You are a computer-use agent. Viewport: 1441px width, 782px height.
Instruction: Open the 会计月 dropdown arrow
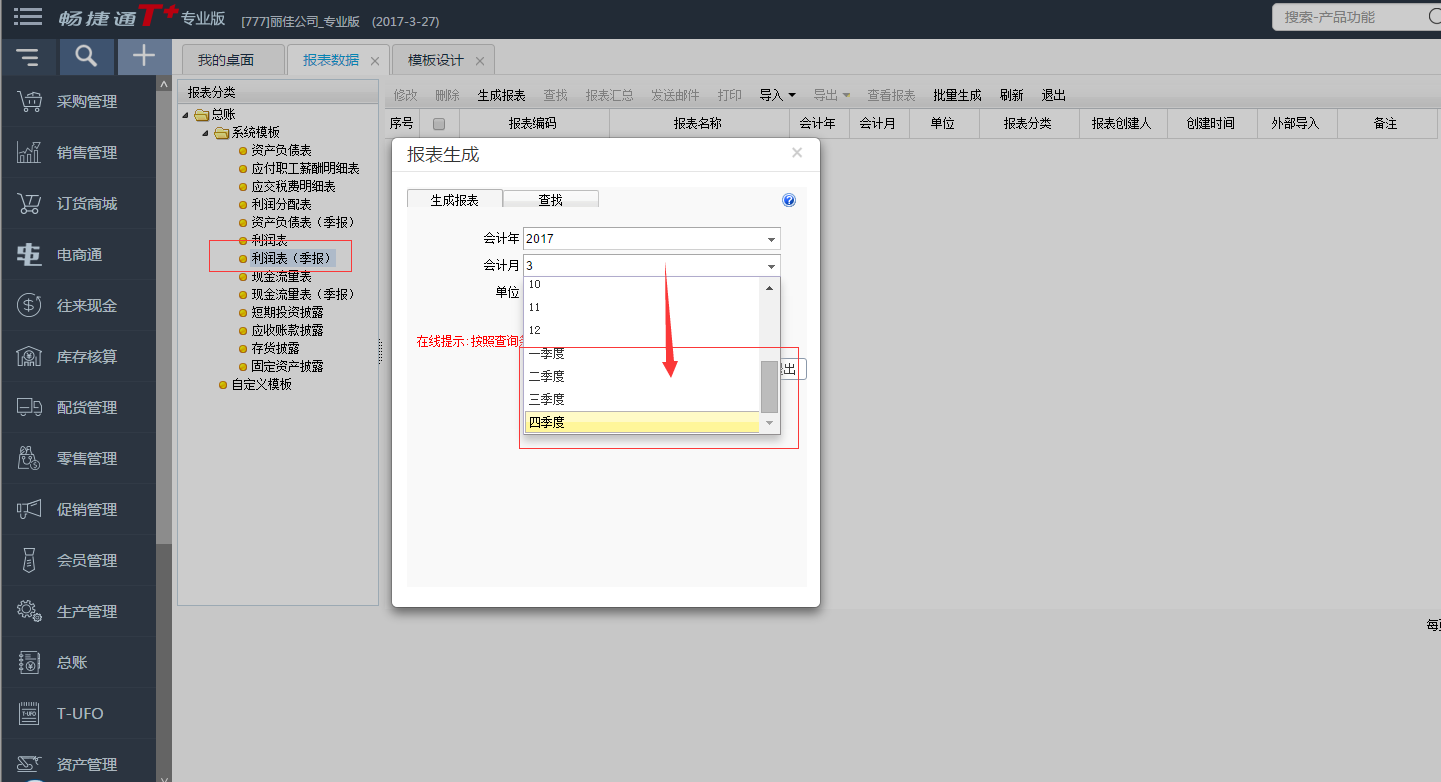771,266
